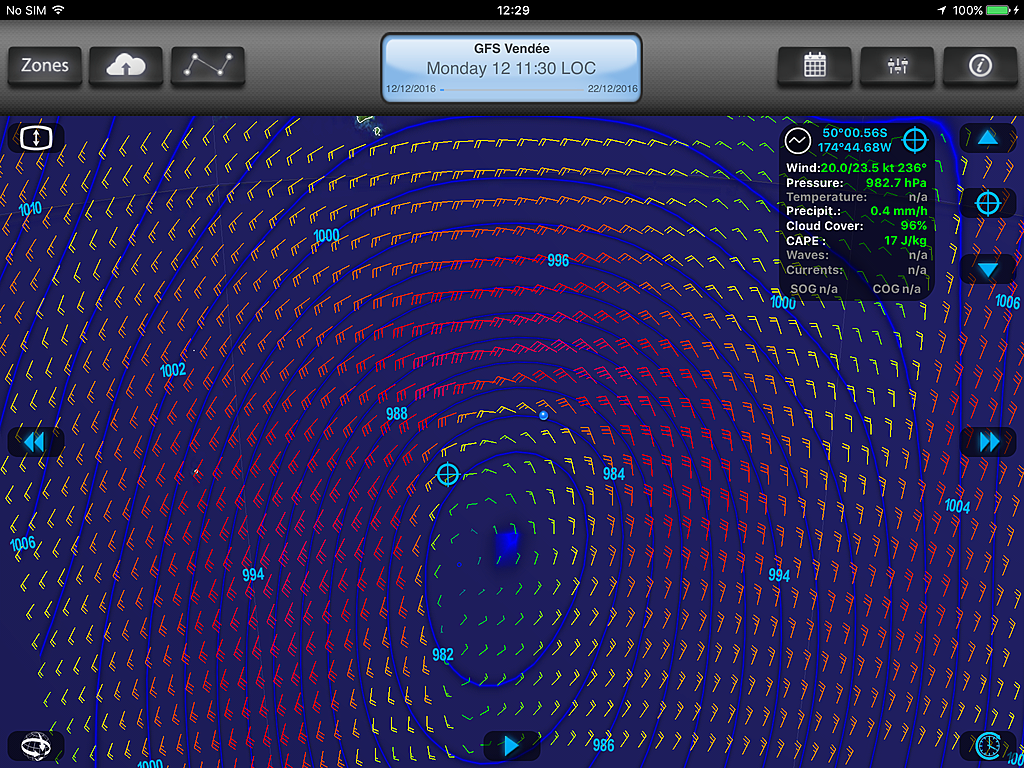Tap the clock time reset icon
1024x768 pixels.
[x=988, y=745]
